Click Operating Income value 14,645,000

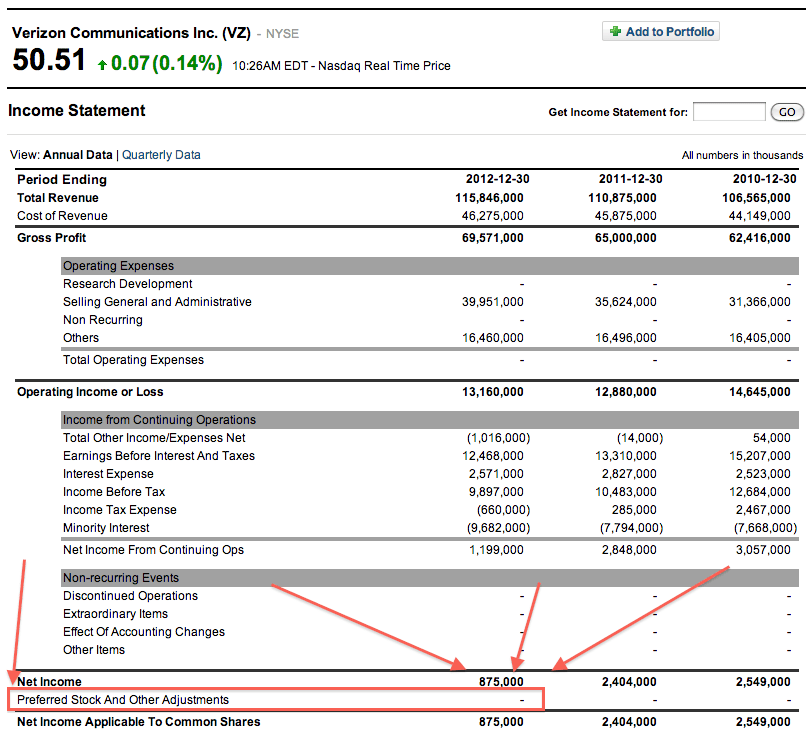coord(759,392)
